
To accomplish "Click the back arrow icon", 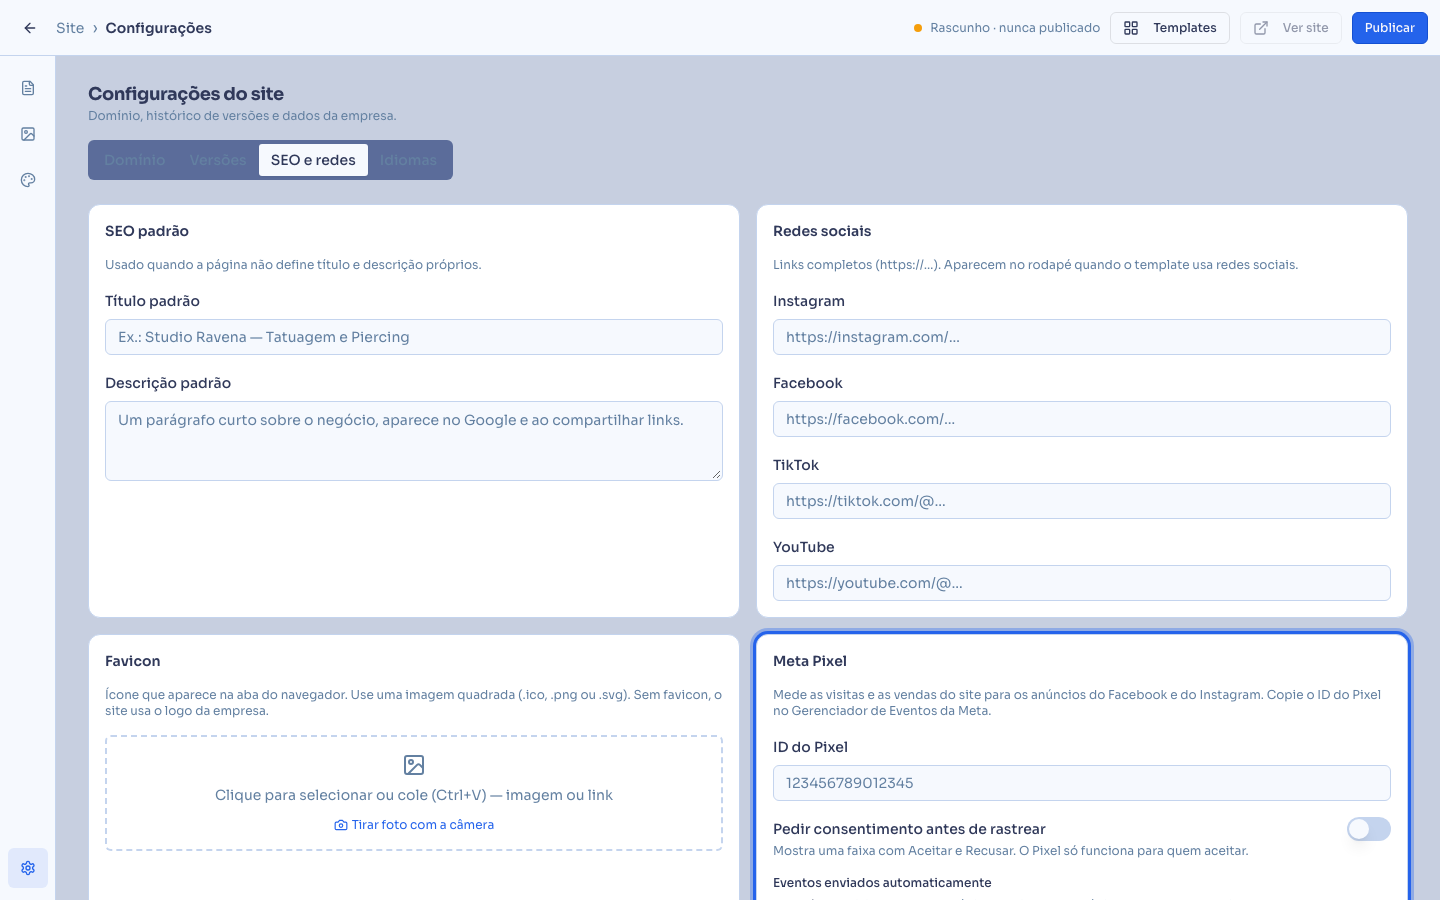I will coord(30,28).
